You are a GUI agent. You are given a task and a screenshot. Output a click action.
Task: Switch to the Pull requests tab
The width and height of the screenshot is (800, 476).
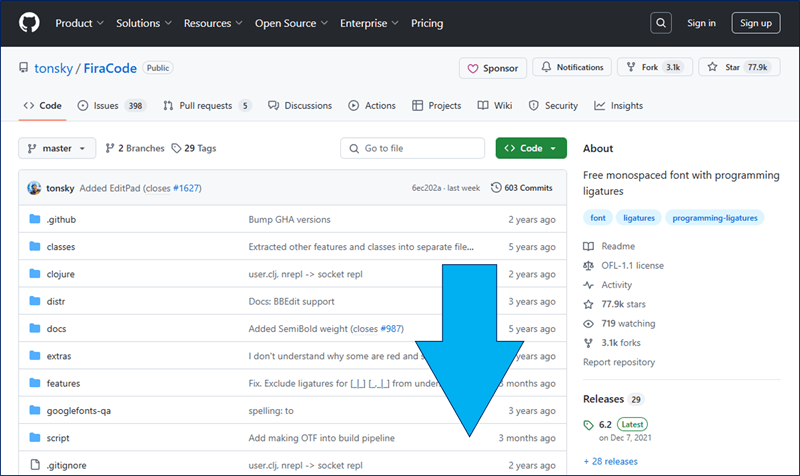[x=207, y=106]
